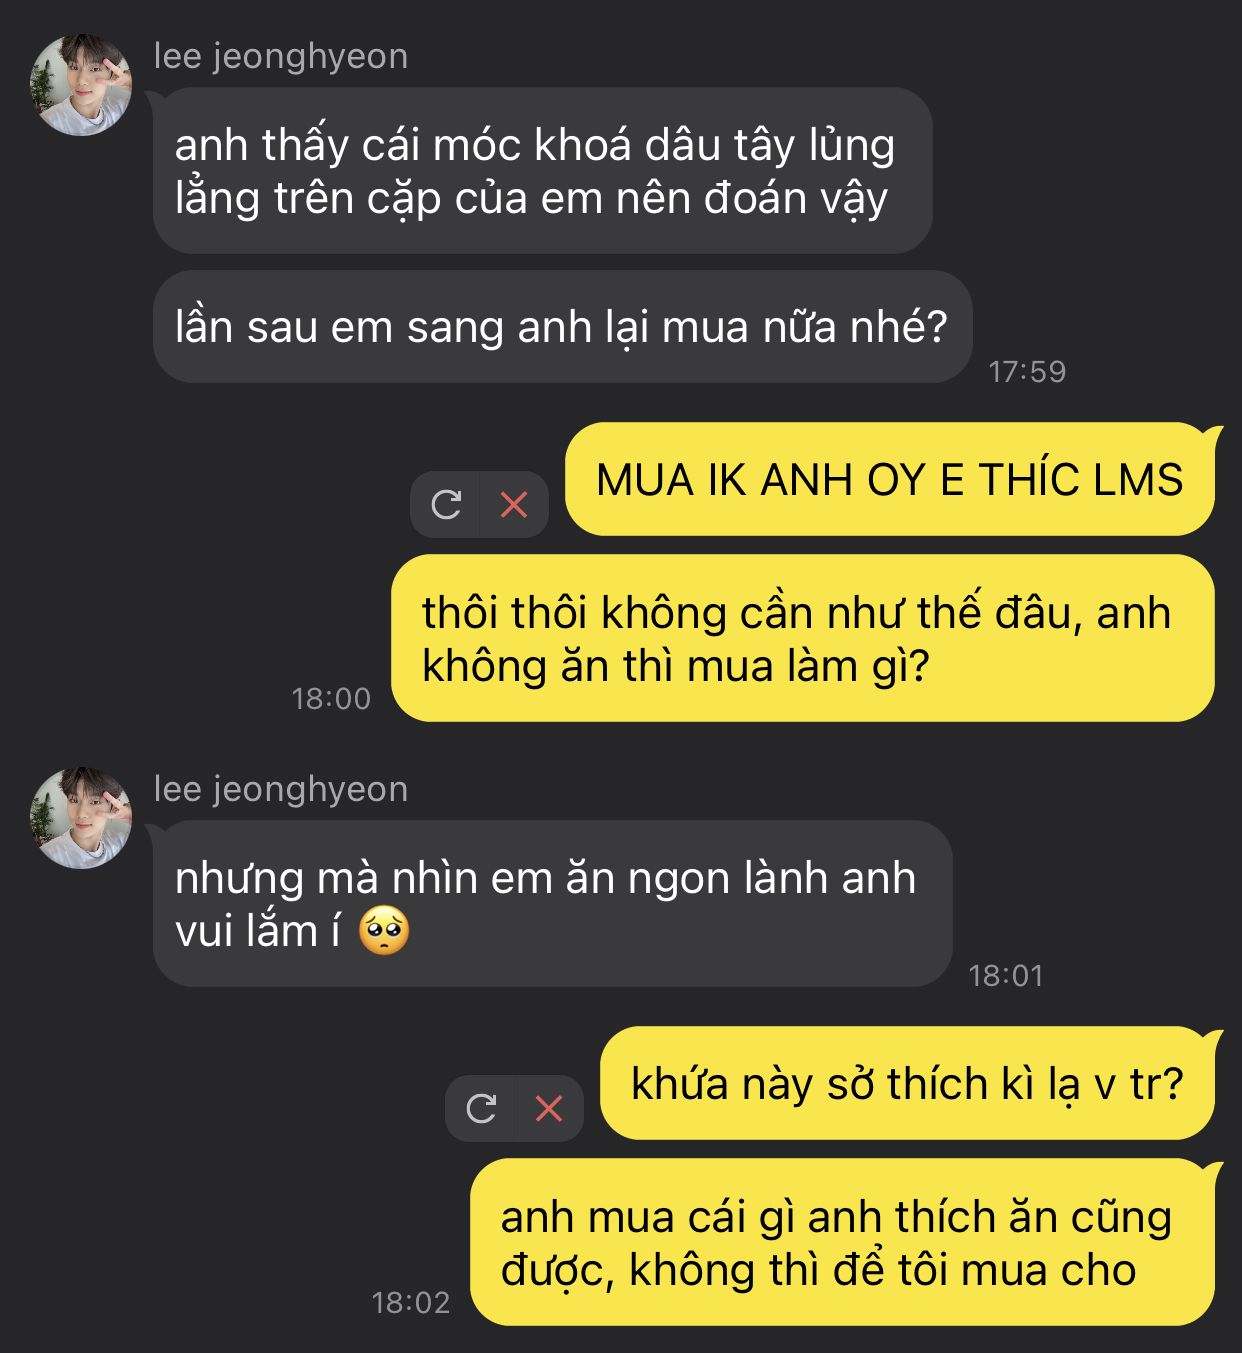
Task: Retry sending the 'khứa này sở thích' message
Action: (481, 1108)
